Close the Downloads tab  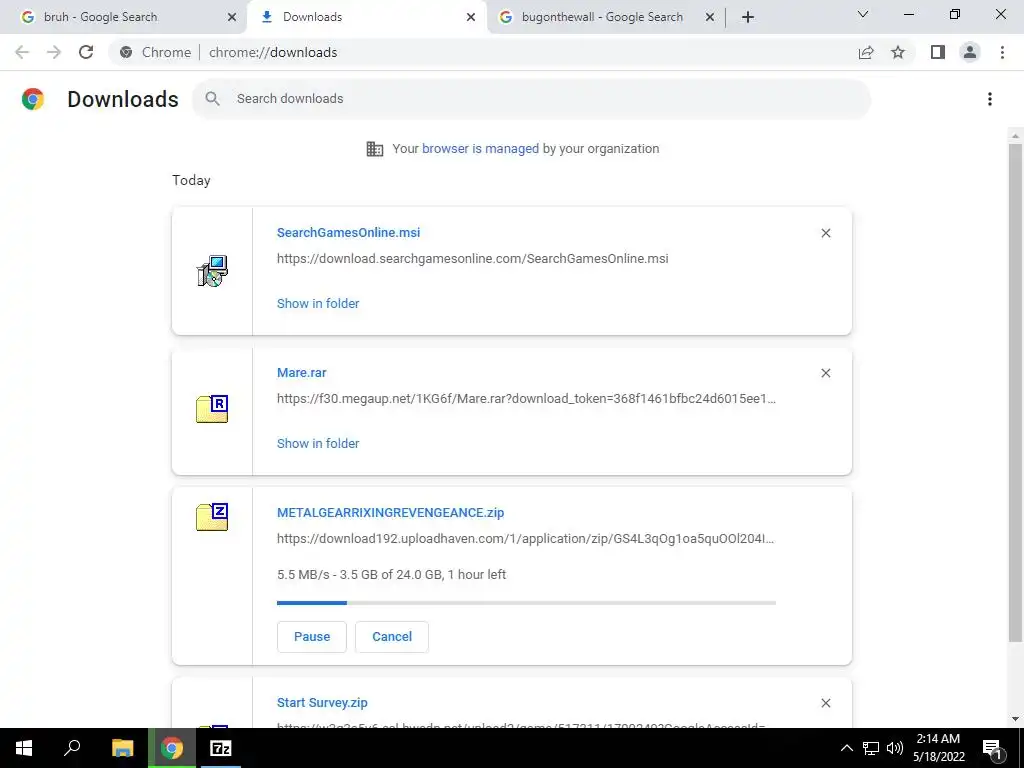click(471, 17)
